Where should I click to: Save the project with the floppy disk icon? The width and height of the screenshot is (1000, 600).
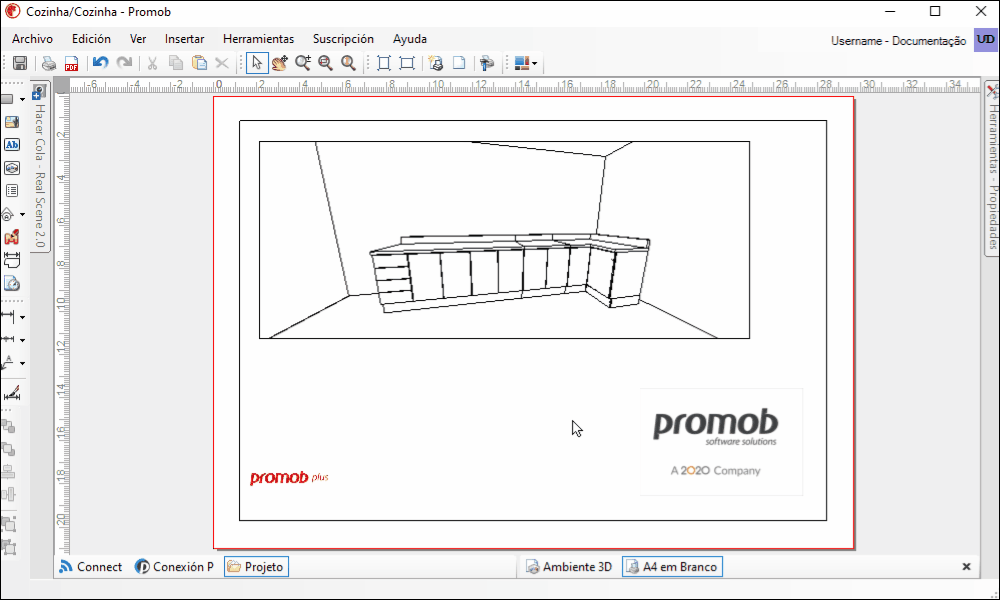pyautogui.click(x=20, y=63)
